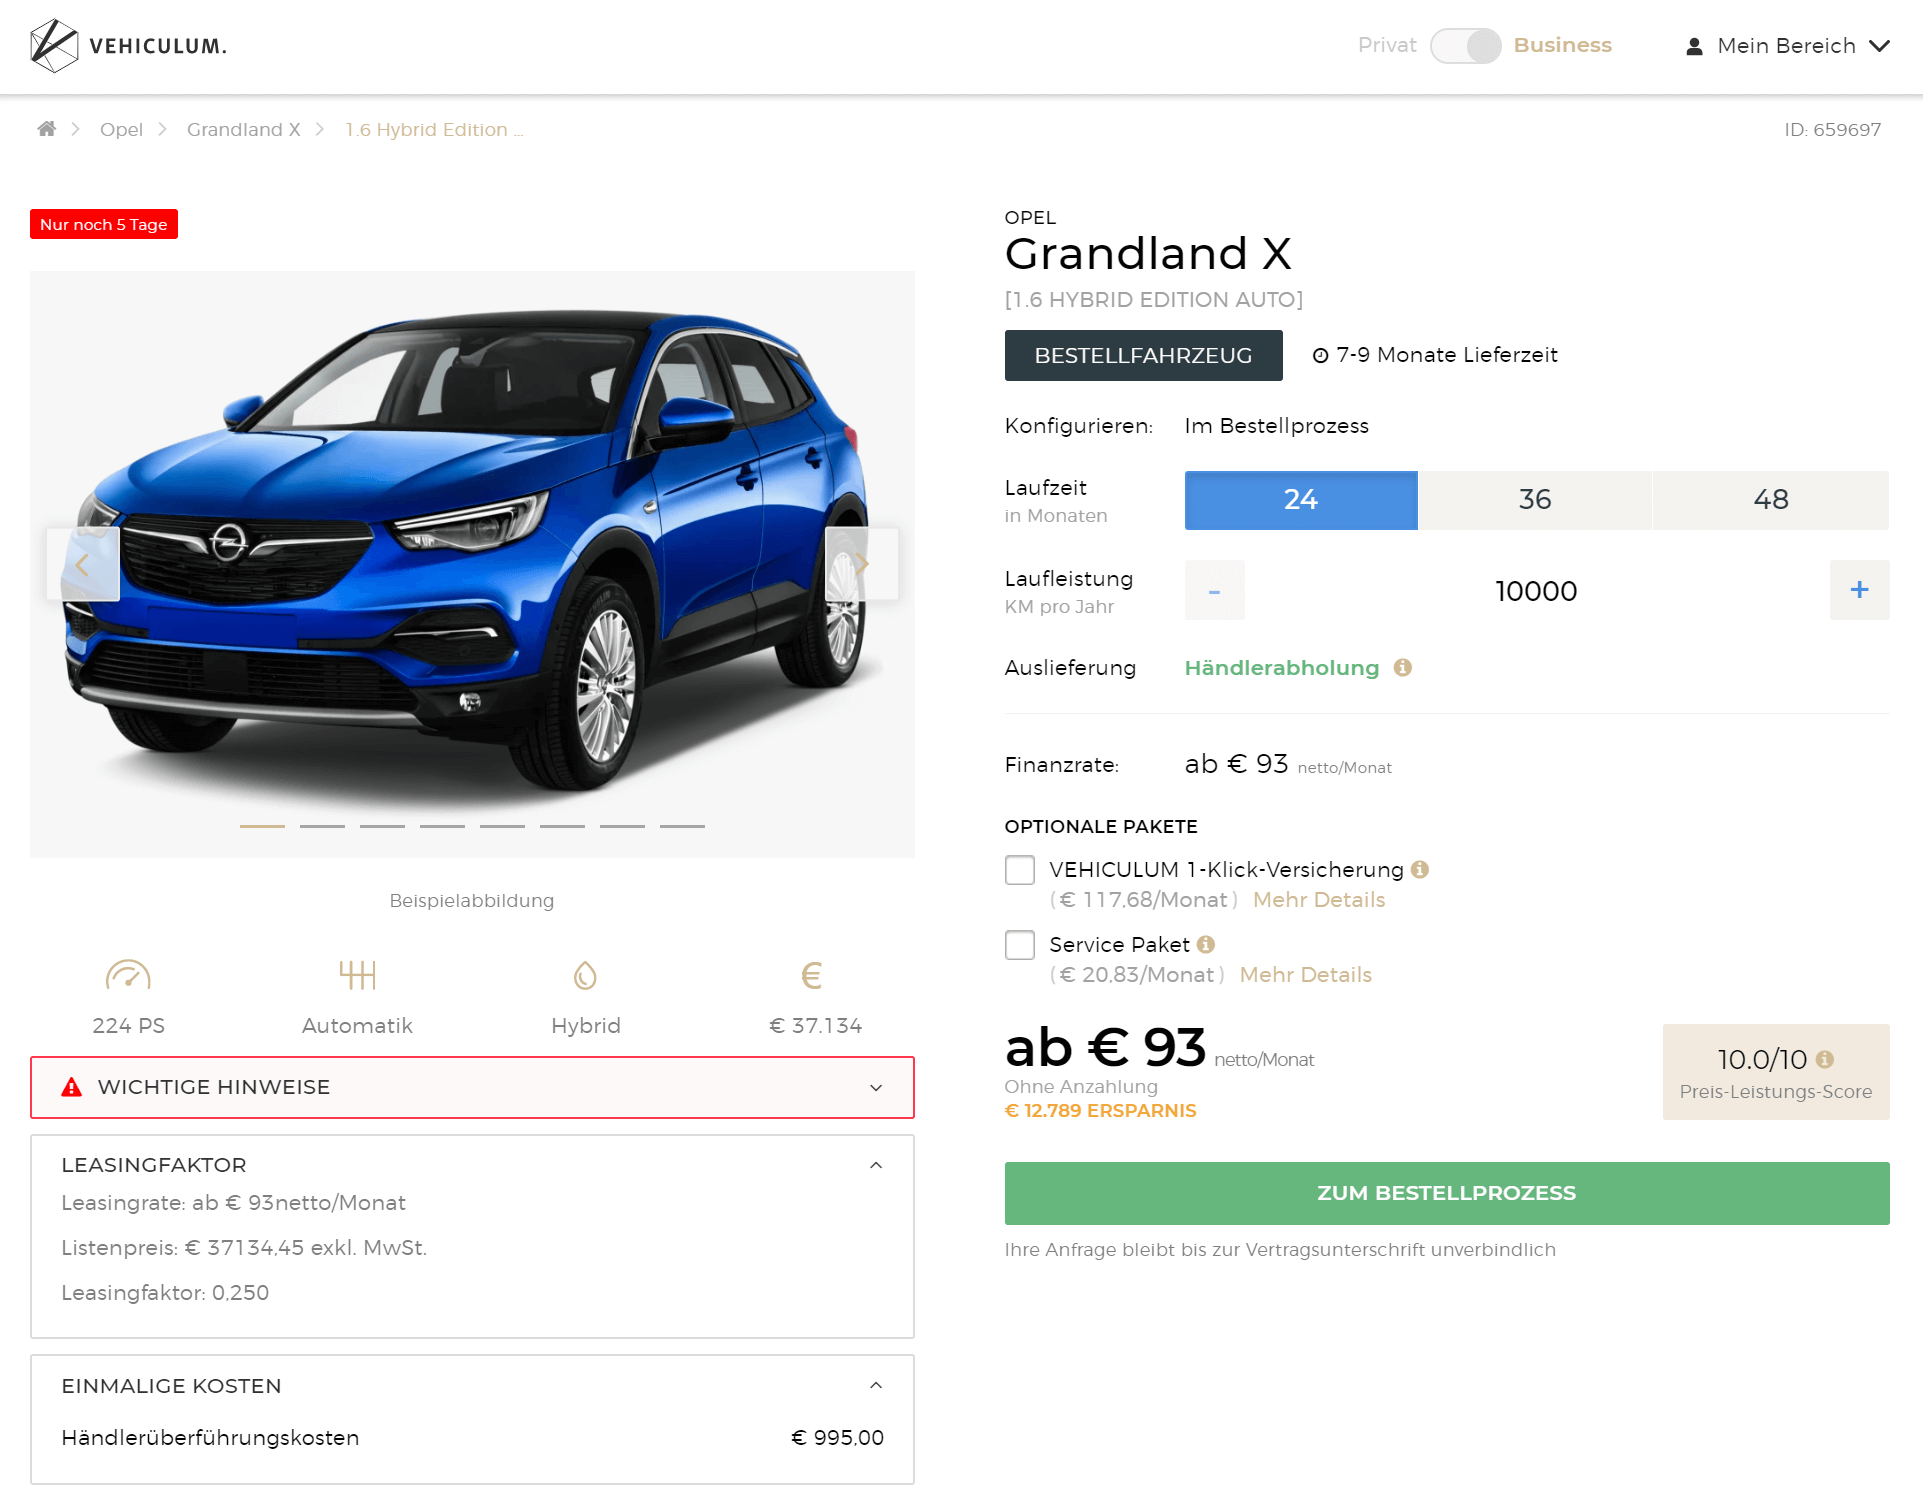The height and width of the screenshot is (1512, 1923).
Task: Open Mehr Details for Service Paket
Action: point(1306,975)
